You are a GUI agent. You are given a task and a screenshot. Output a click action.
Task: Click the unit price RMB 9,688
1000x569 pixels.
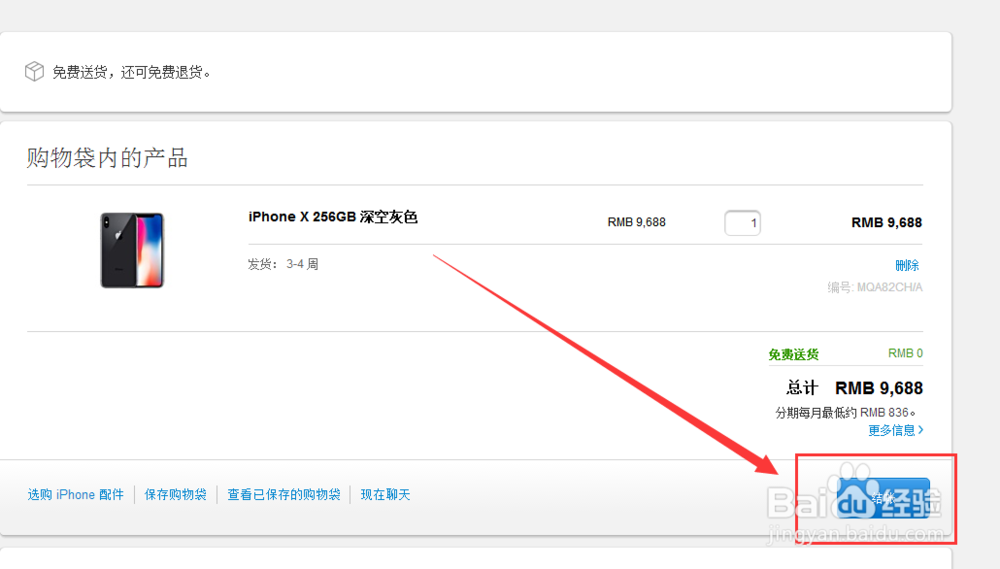pyautogui.click(x=636, y=222)
